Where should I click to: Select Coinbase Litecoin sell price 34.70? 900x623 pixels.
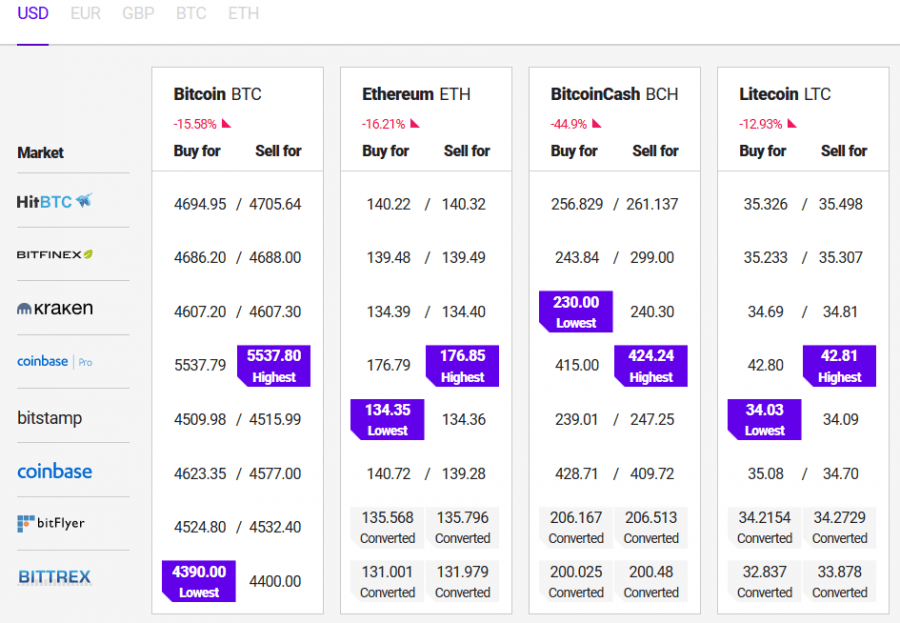(840, 474)
